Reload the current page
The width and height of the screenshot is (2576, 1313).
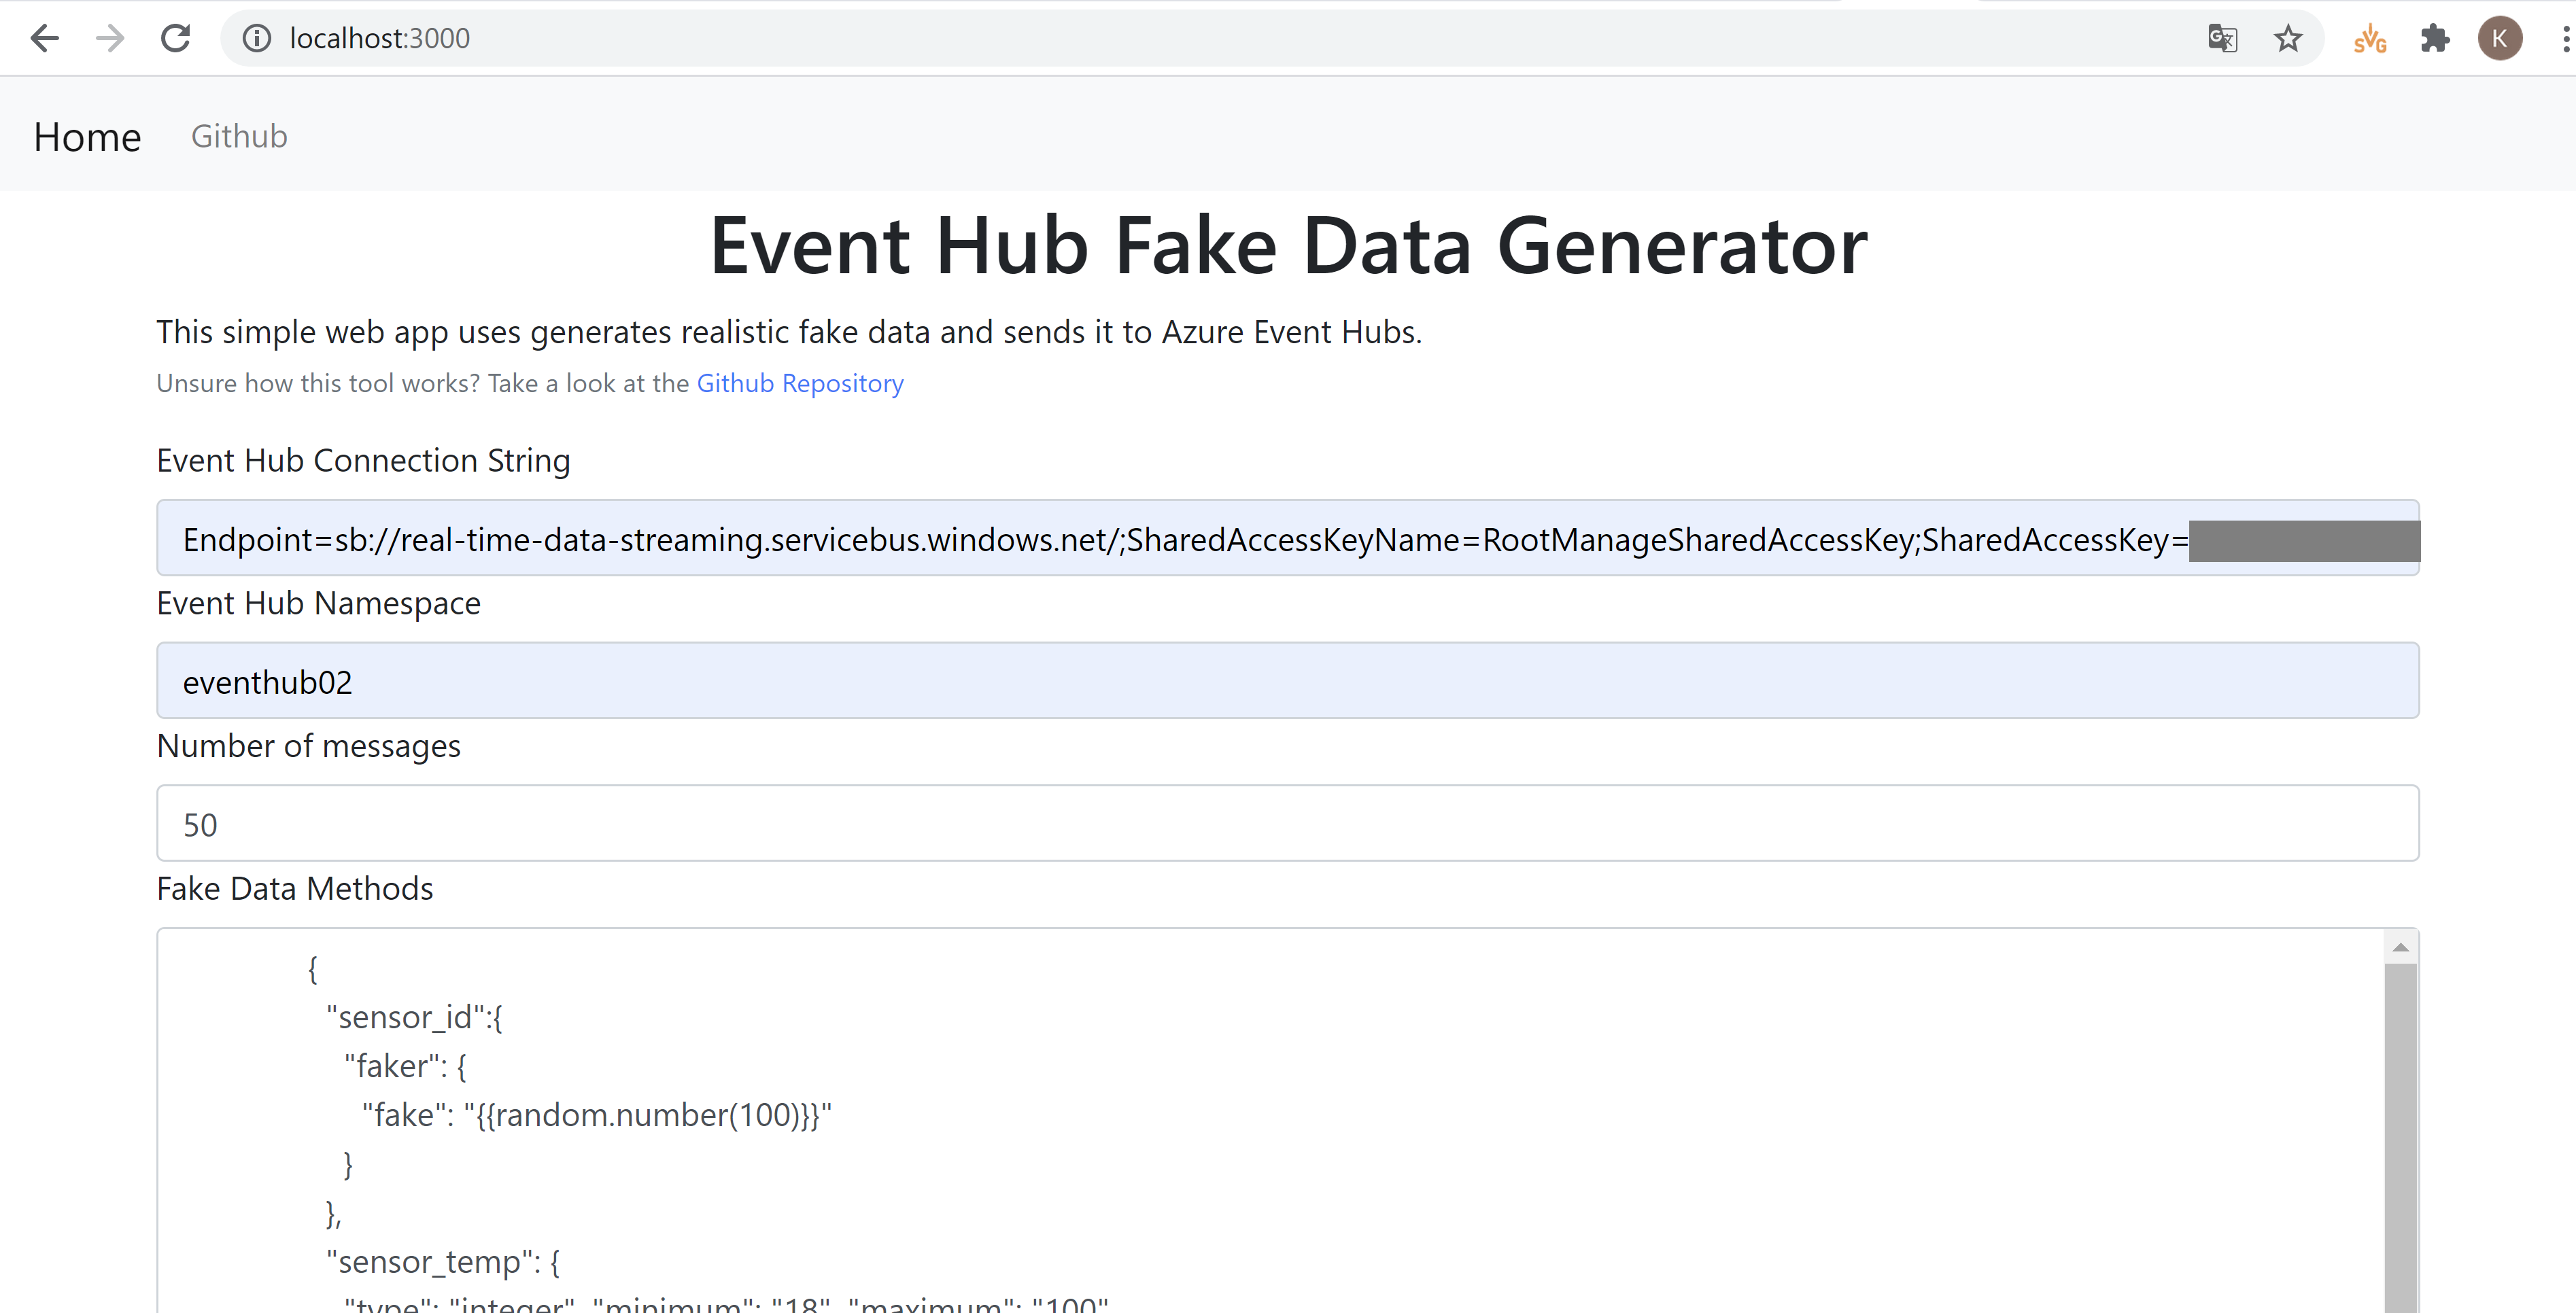coord(175,38)
